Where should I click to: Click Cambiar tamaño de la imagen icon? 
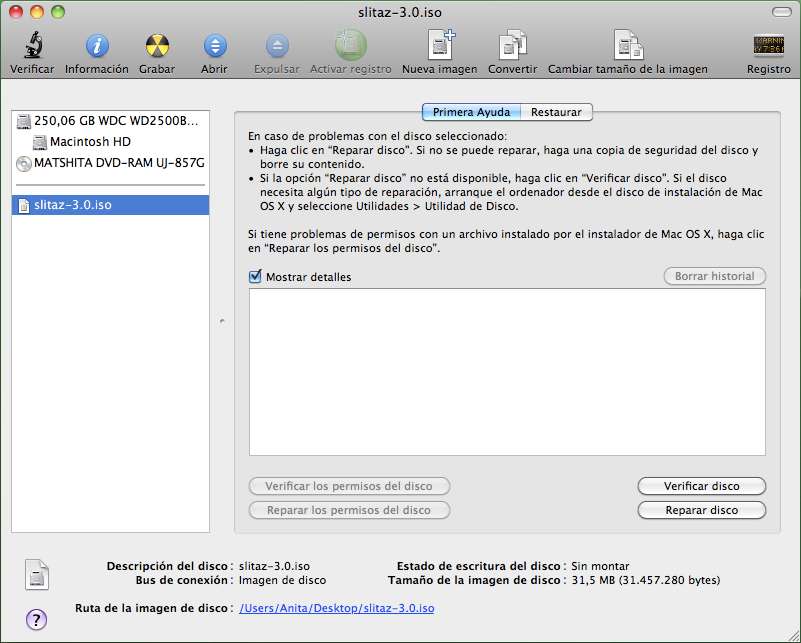tap(628, 45)
